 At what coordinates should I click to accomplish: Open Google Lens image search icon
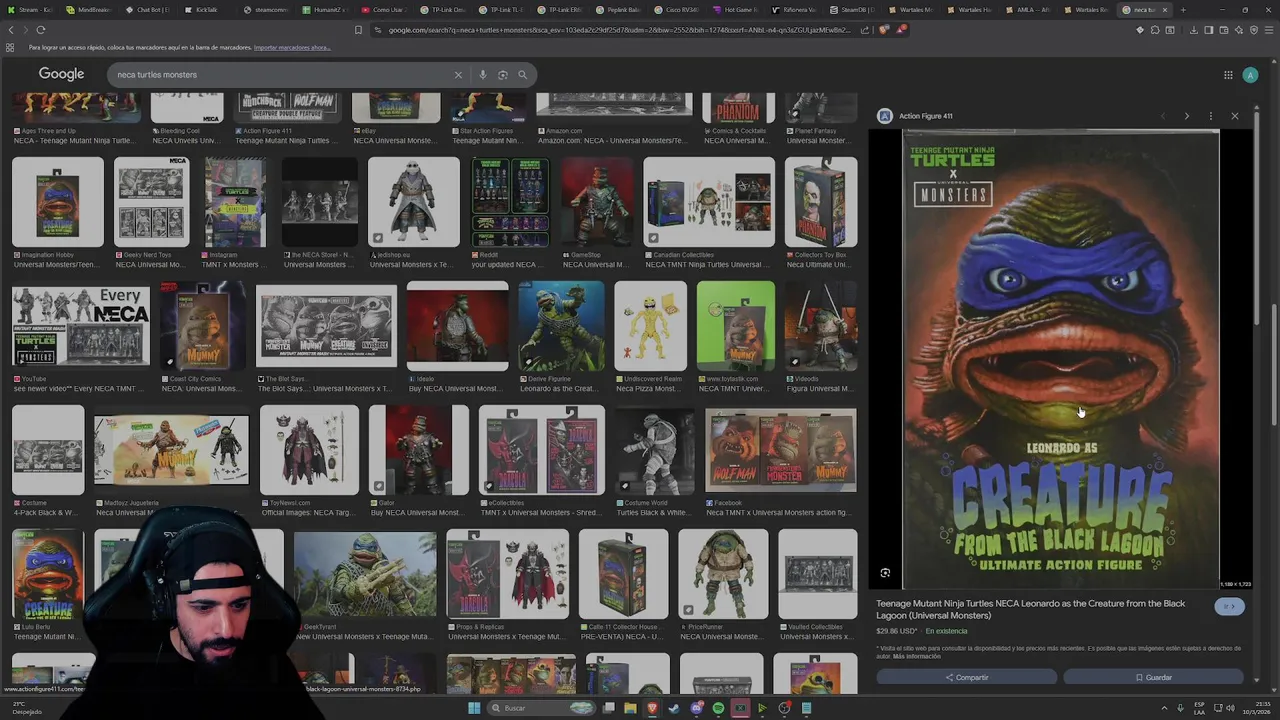point(503,75)
